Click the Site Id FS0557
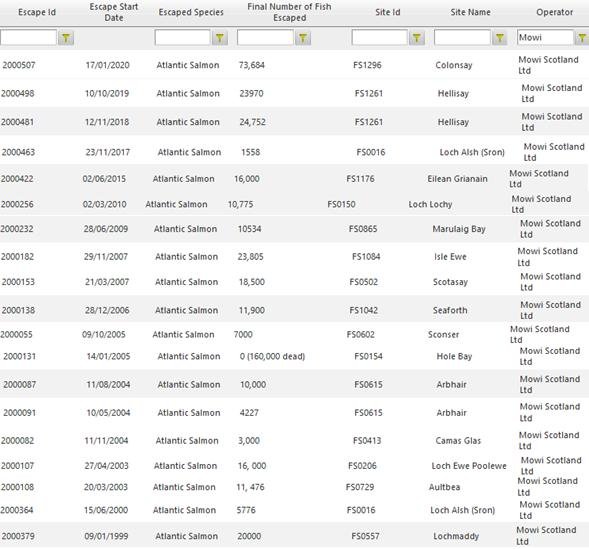This screenshot has width=589, height=549. 365,536
